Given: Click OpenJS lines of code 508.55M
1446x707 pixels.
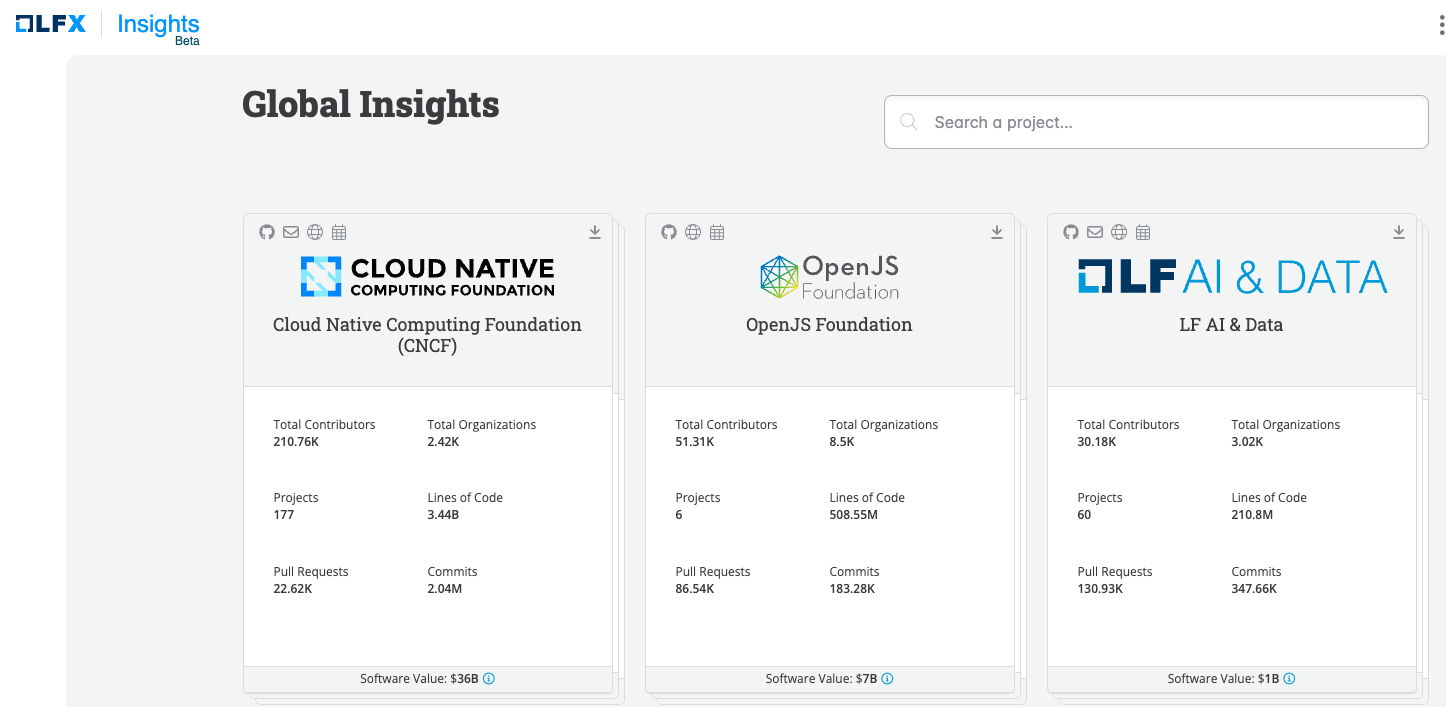Looking at the screenshot, I should tap(853, 515).
